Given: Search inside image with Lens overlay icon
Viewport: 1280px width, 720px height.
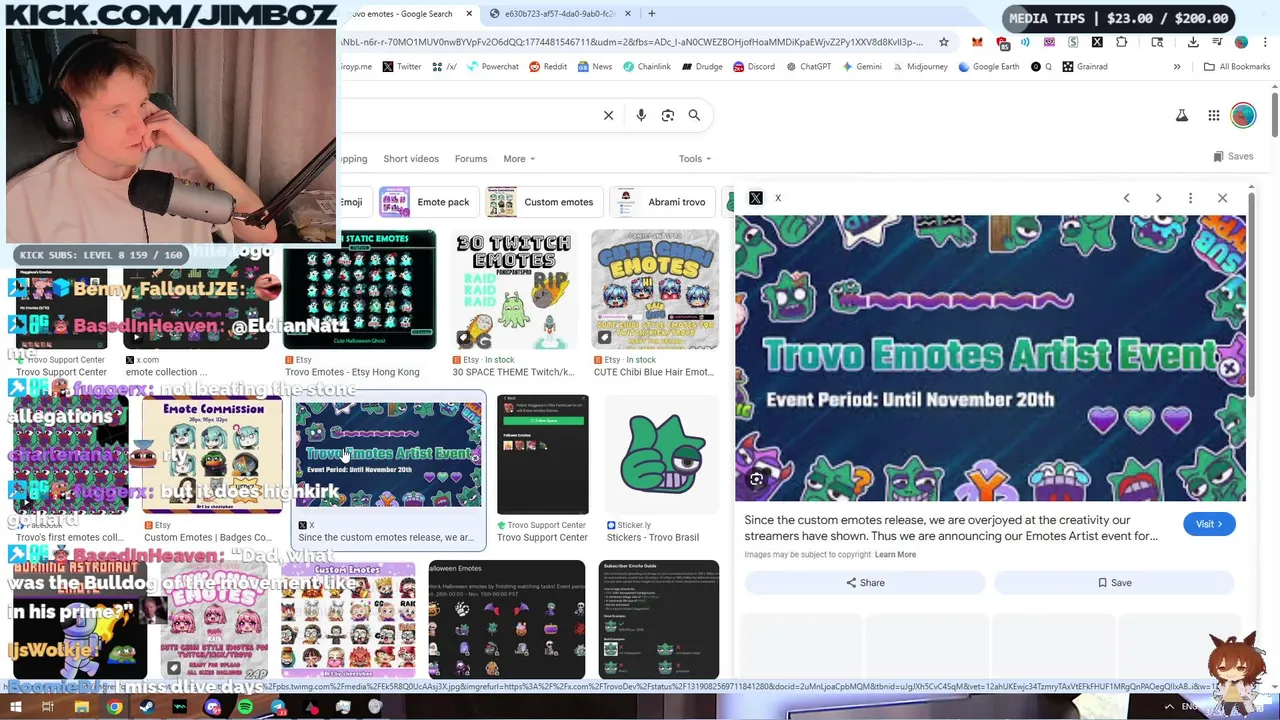Looking at the screenshot, I should [x=756, y=480].
